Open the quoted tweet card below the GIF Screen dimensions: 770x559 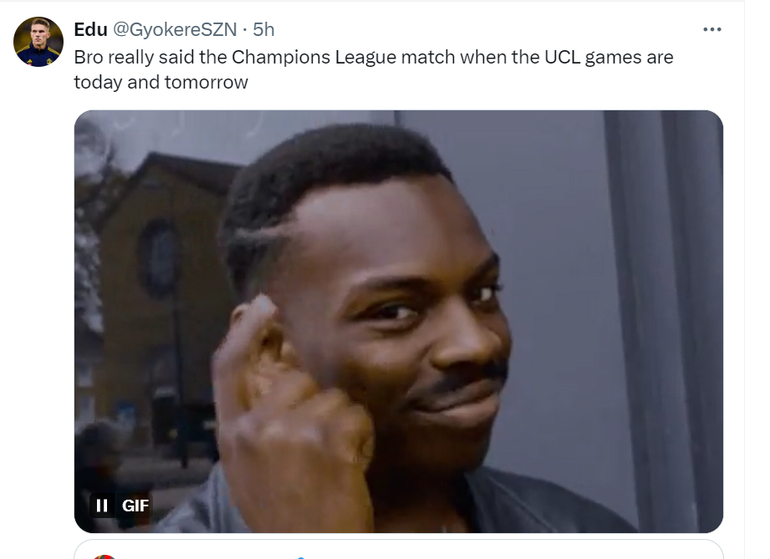click(398, 550)
